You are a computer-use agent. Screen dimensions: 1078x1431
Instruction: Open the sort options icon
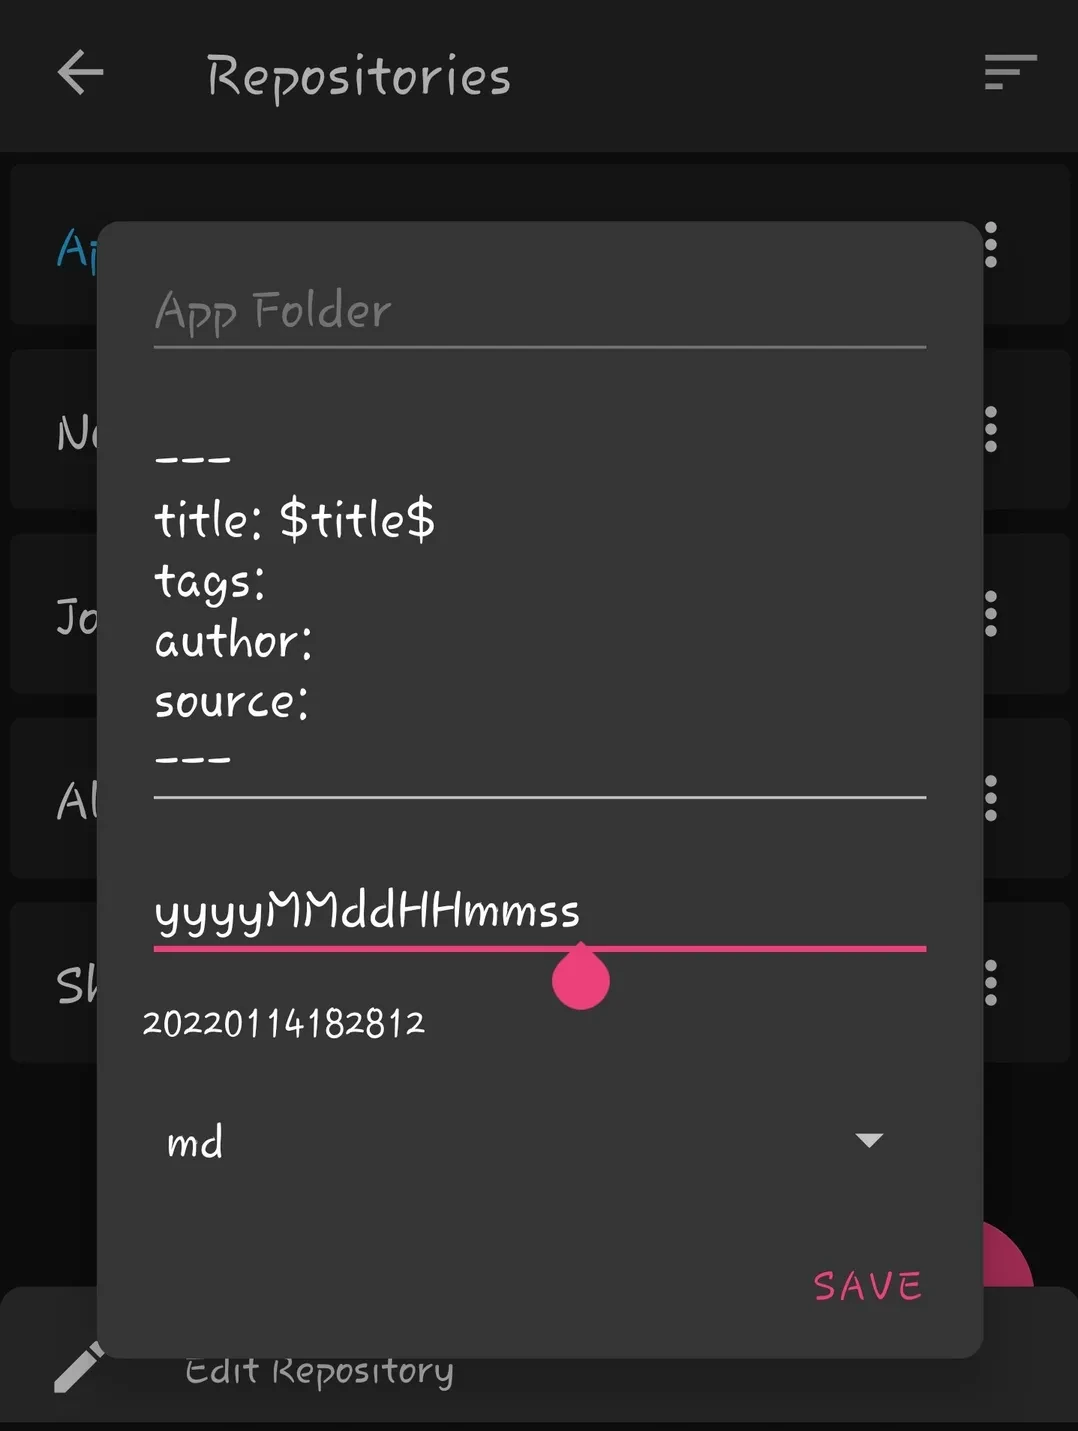(1010, 73)
